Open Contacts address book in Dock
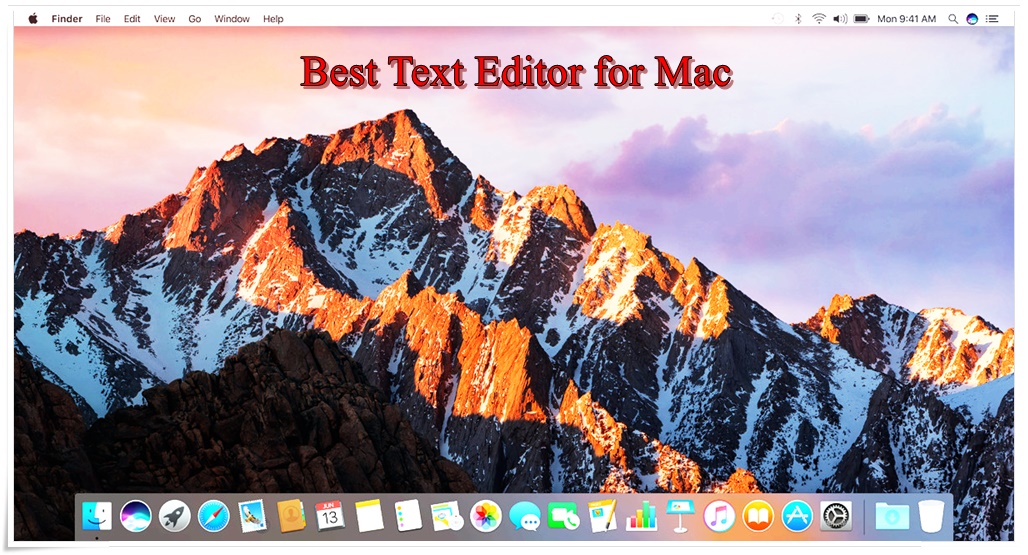 coord(291,516)
